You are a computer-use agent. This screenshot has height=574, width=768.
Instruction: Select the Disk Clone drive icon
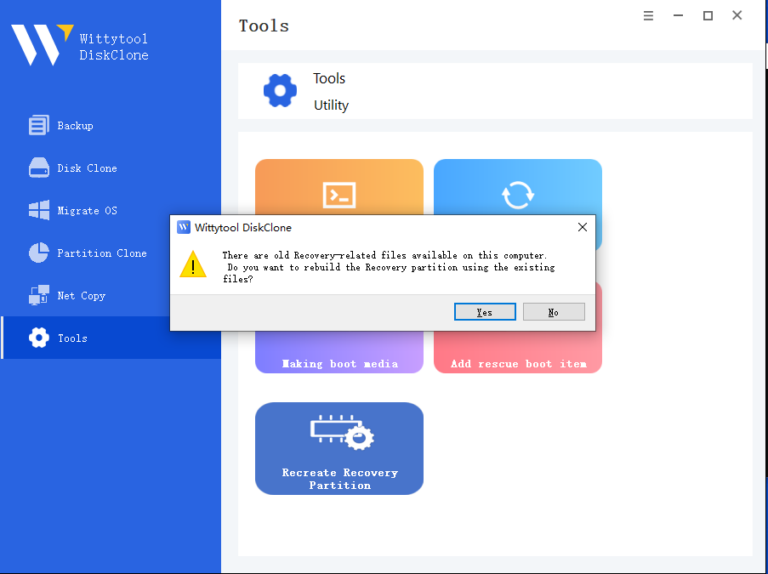point(39,168)
